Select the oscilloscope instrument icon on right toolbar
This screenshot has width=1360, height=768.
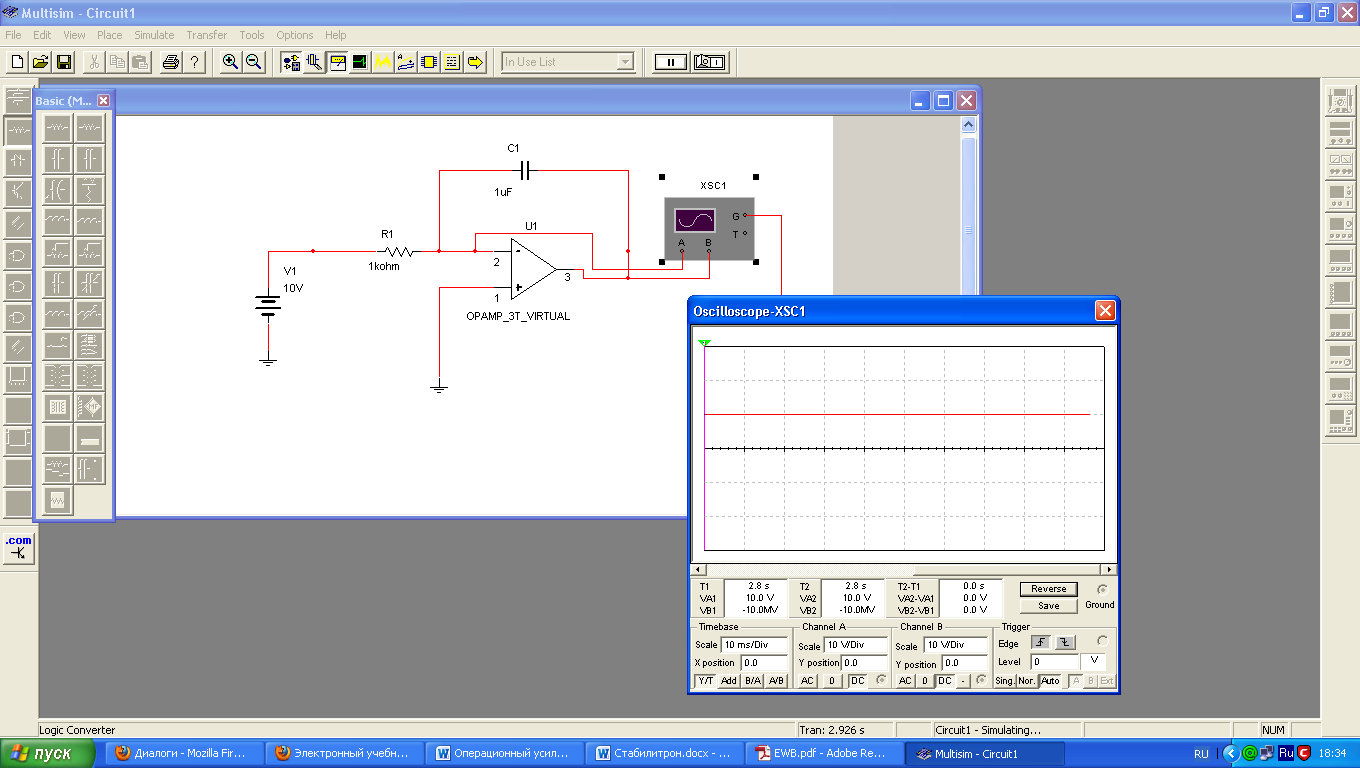(x=1340, y=196)
